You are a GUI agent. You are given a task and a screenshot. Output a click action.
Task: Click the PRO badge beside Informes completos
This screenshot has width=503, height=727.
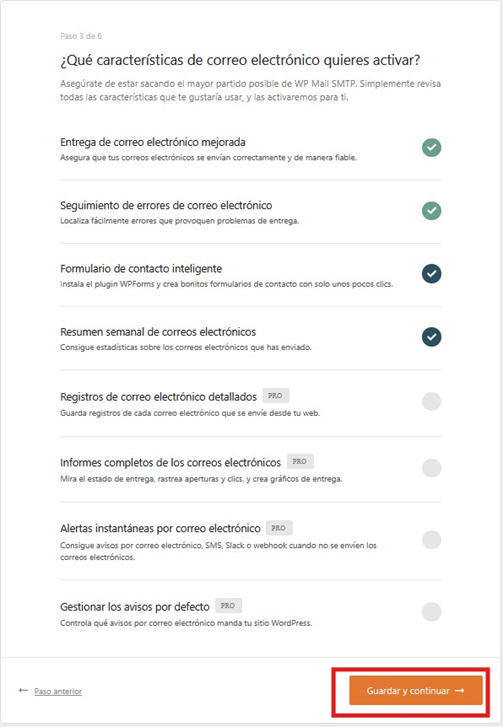300,461
